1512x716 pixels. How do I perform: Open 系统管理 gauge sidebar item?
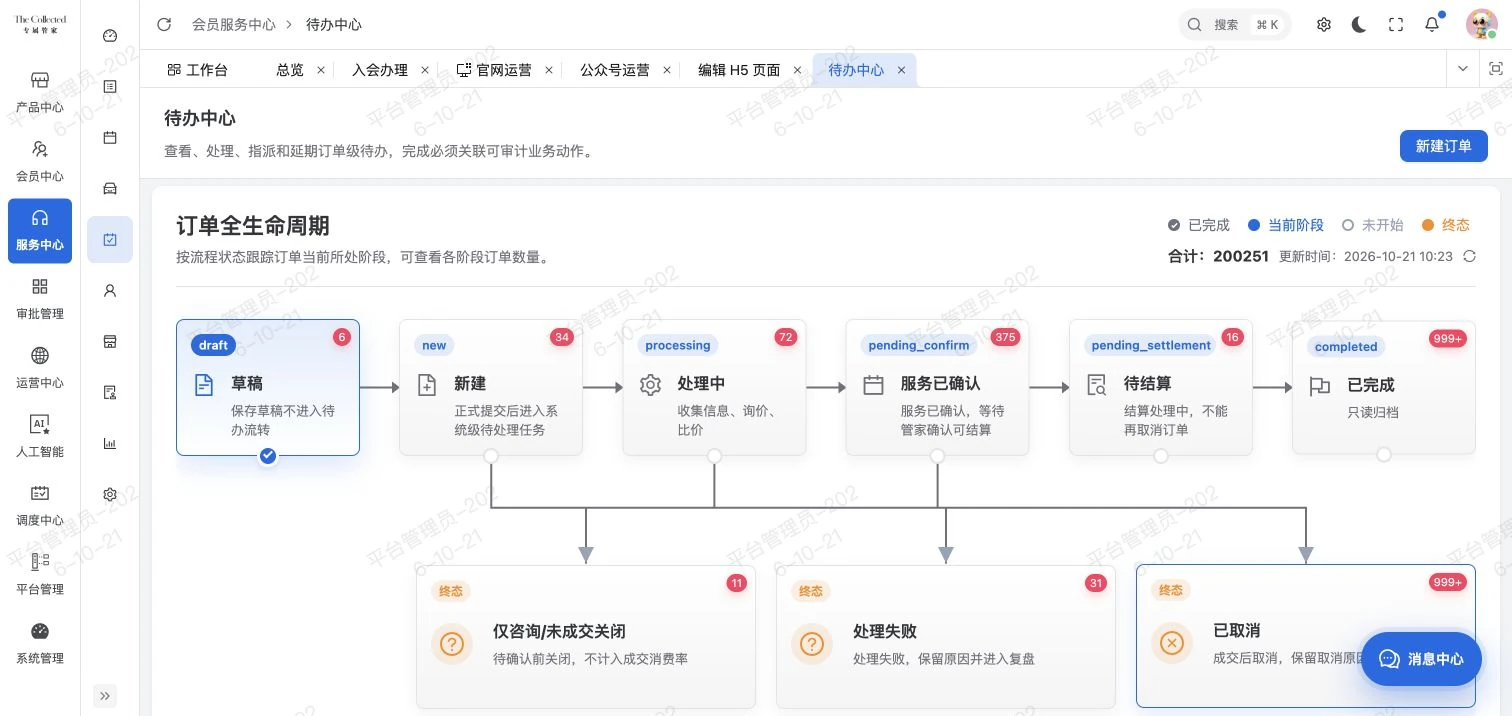point(40,643)
